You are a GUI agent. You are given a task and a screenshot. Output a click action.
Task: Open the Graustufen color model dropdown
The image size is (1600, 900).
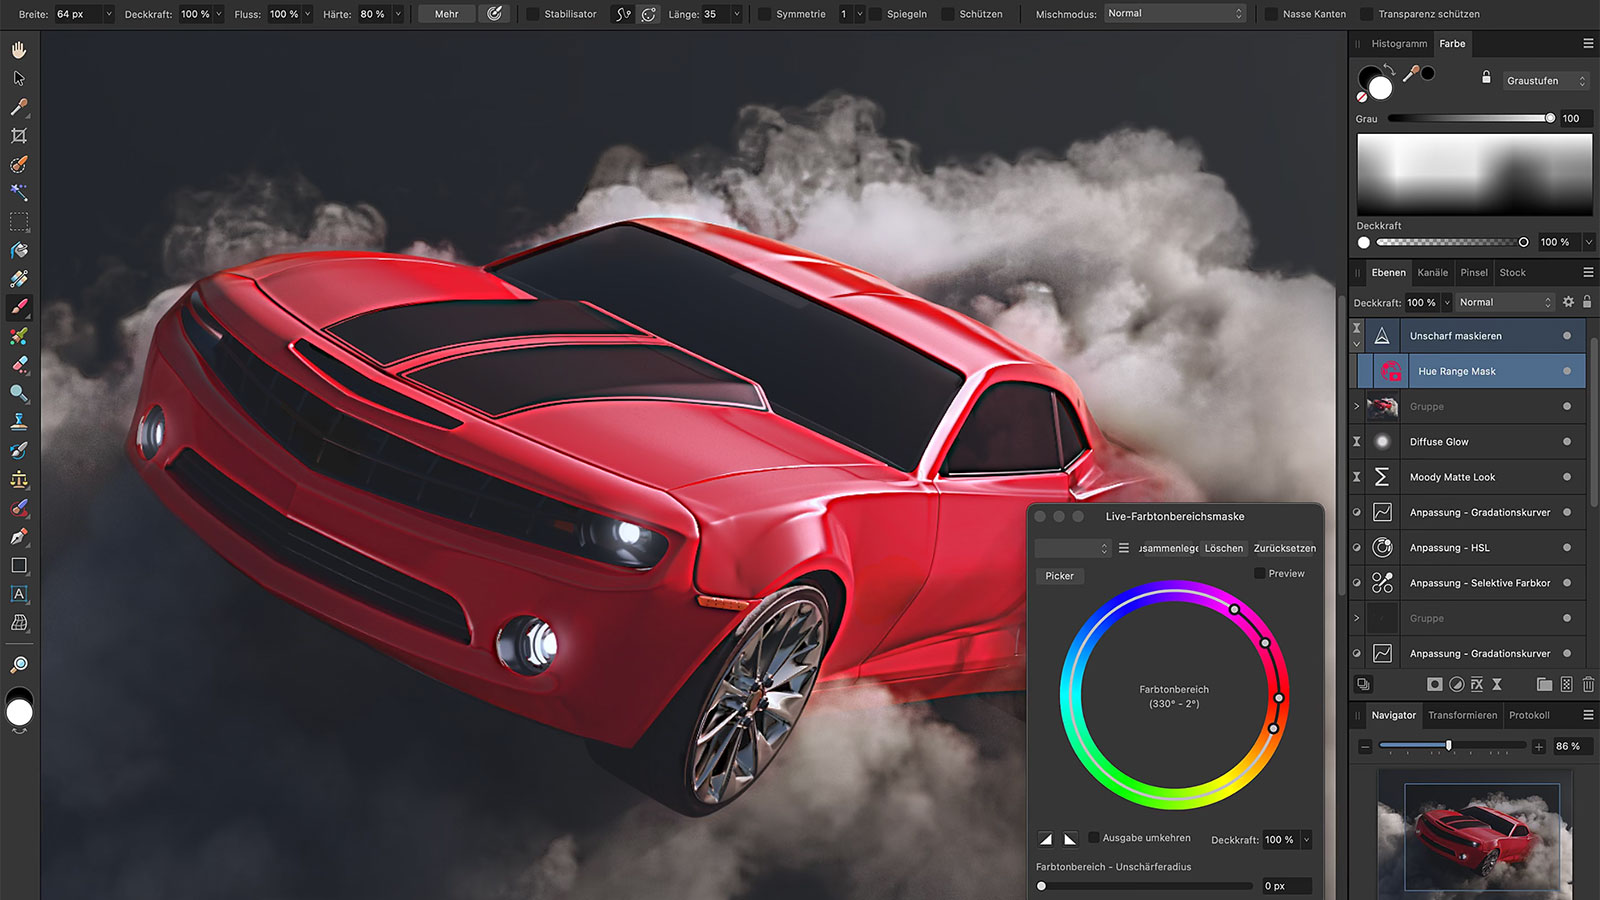click(1546, 81)
